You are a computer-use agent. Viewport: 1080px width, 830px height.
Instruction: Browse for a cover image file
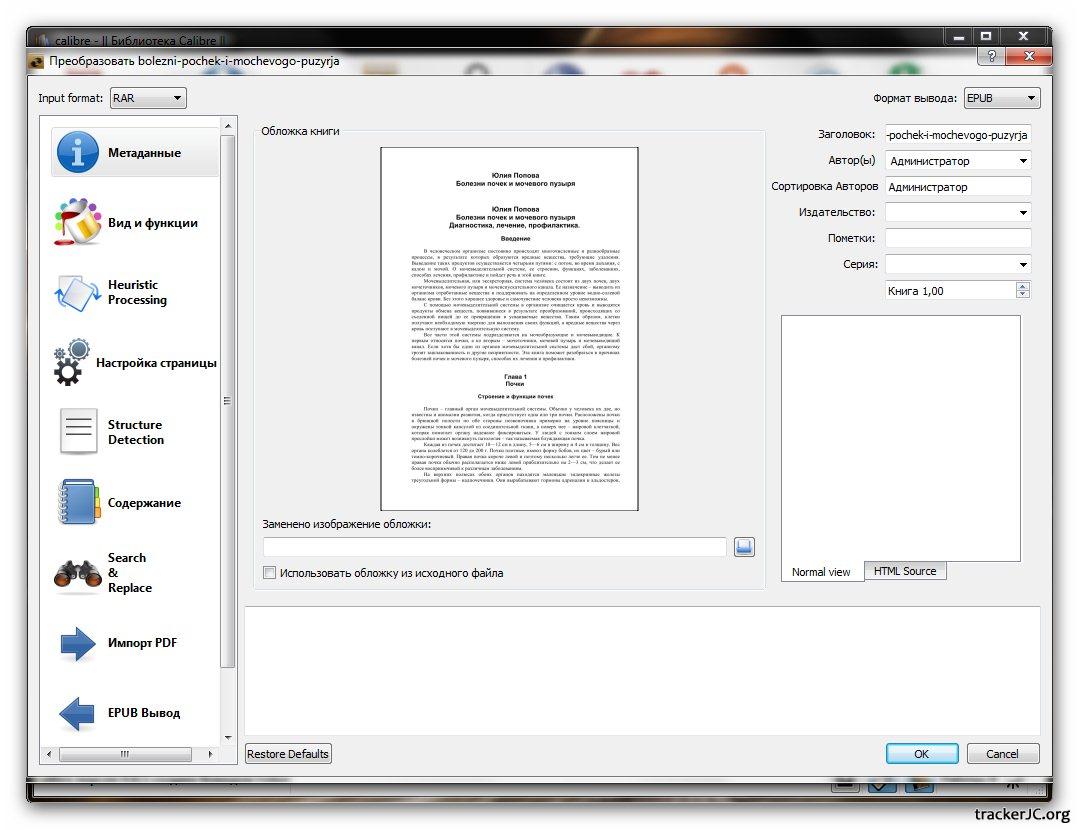click(x=744, y=547)
